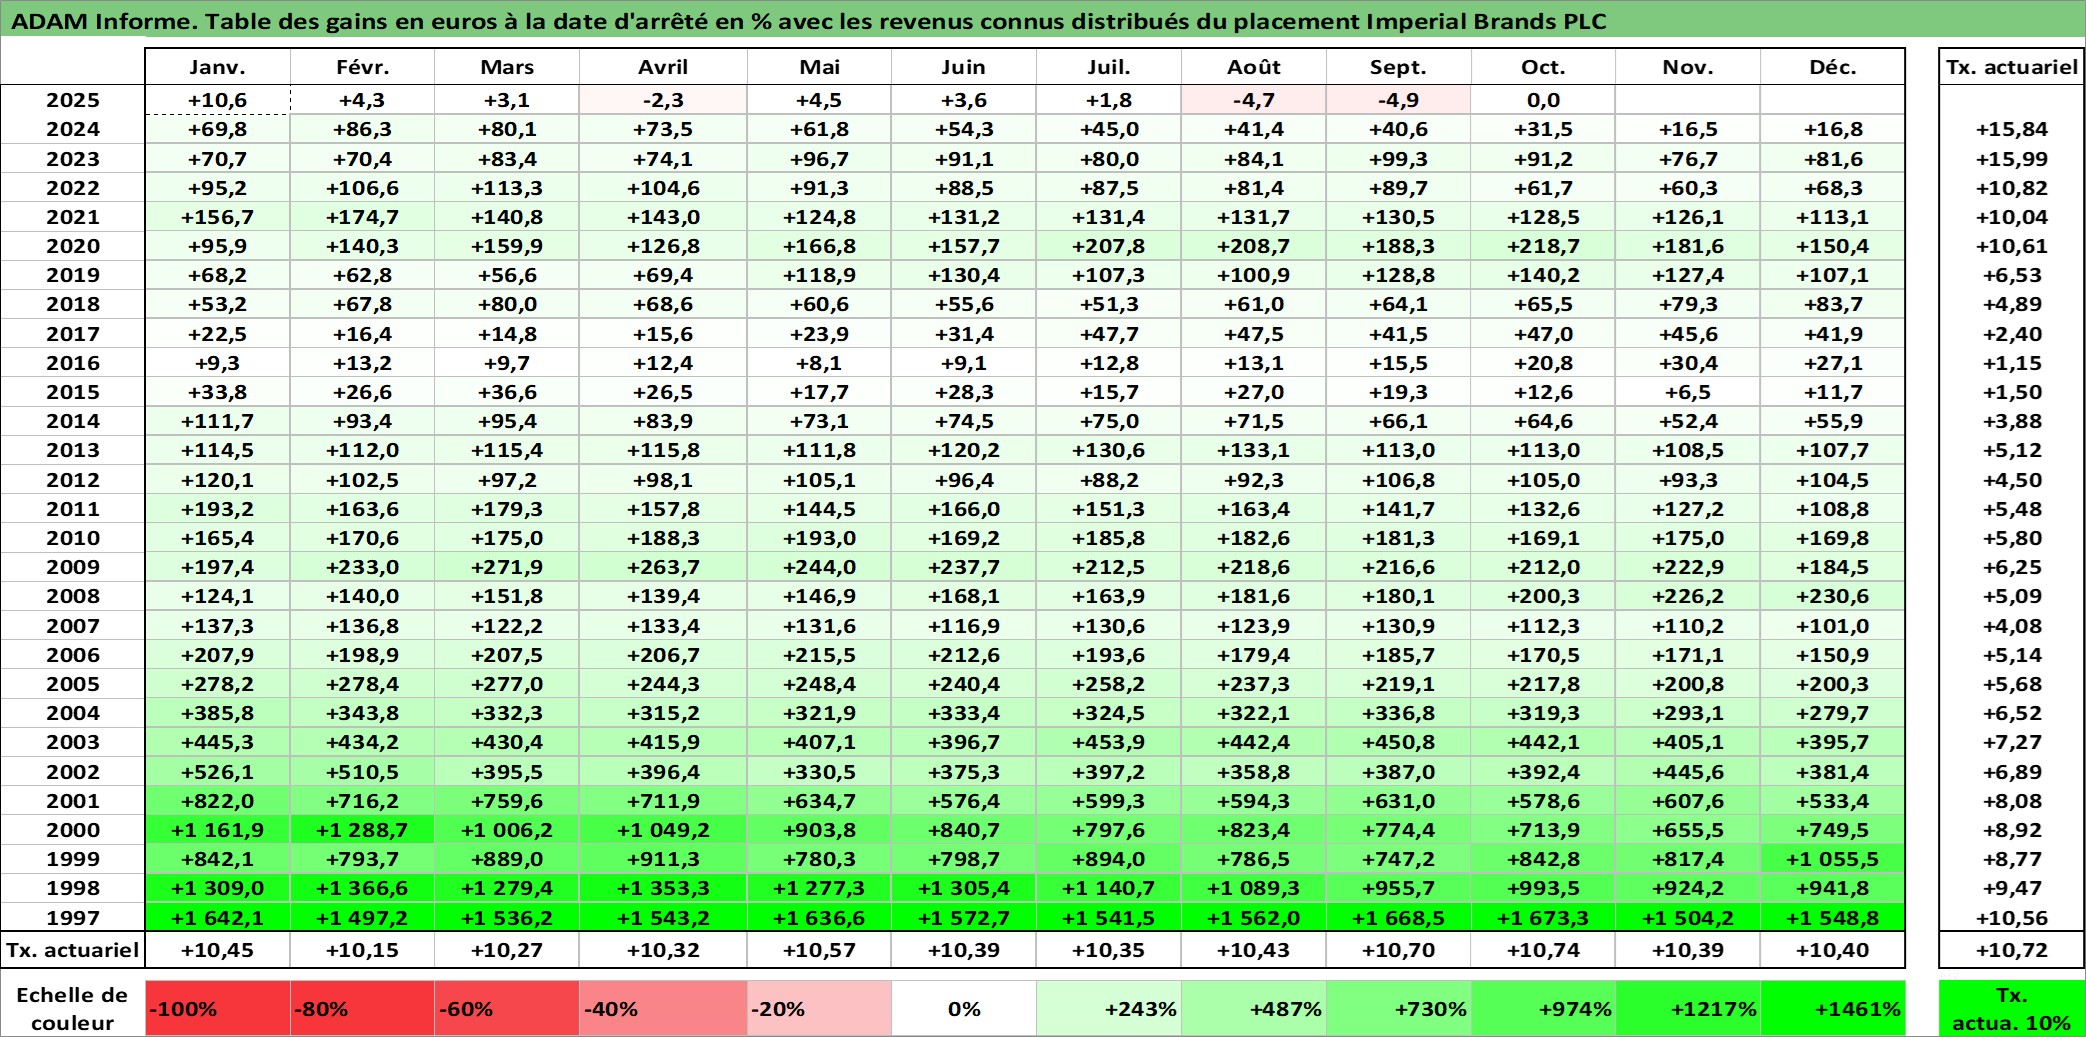This screenshot has width=2086, height=1037.
Task: Click the cell showing +1 055,5
Action: [x=1832, y=859]
